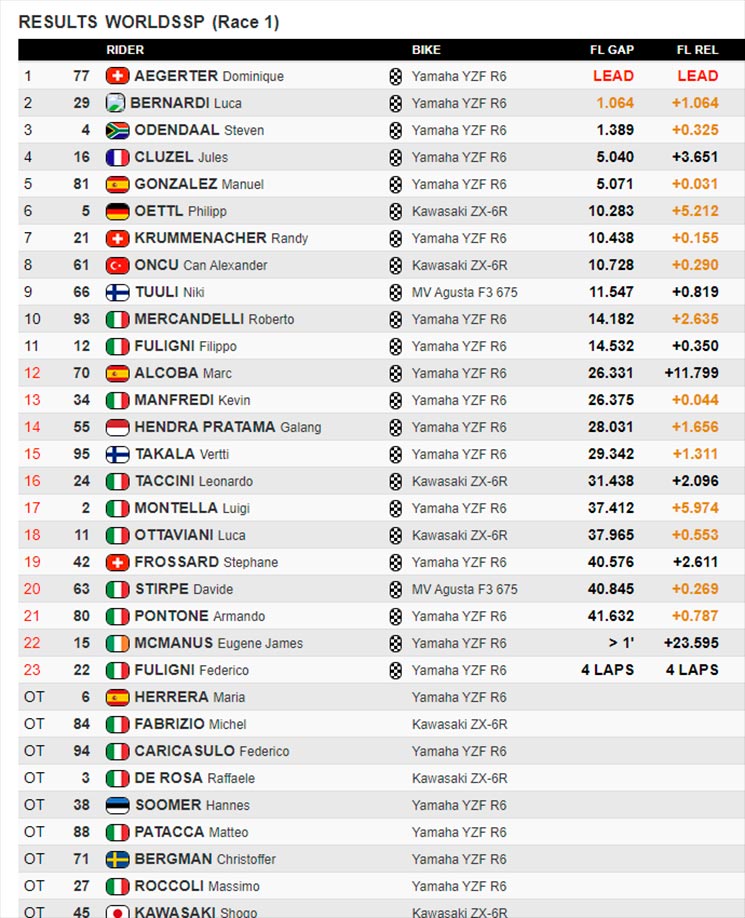Viewport: 745px width, 918px height.
Task: Click the chequered flag icon in CLUZEL row
Action: (x=396, y=157)
